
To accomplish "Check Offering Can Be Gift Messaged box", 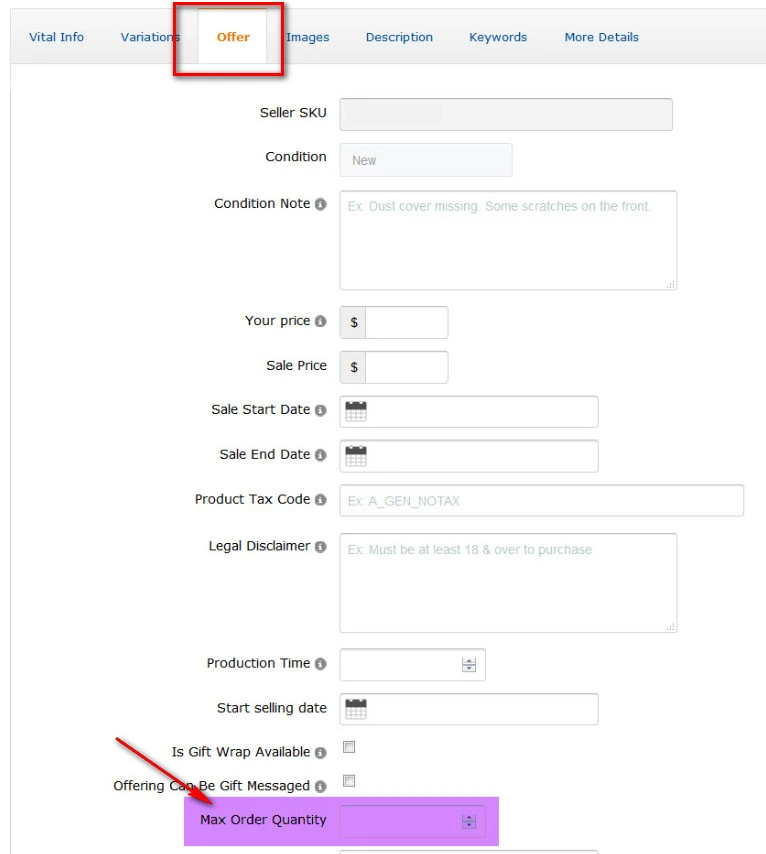I will [x=349, y=781].
